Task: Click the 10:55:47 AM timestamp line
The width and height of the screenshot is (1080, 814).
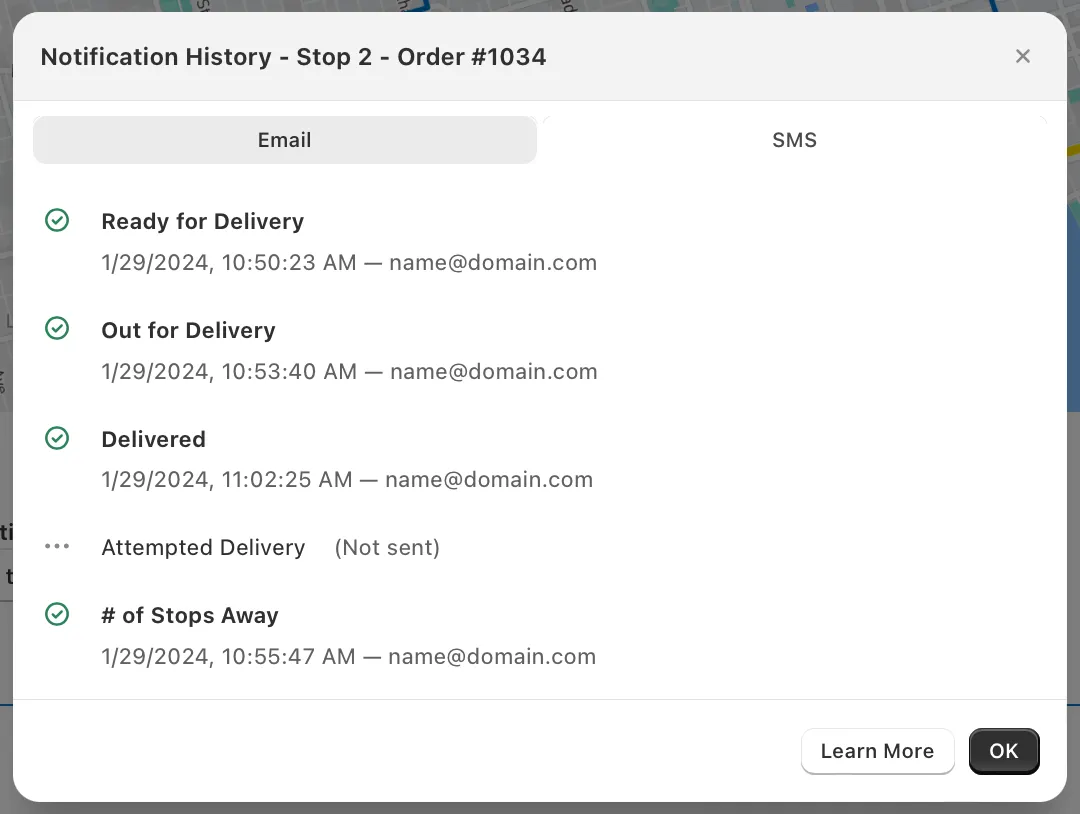Action: pos(349,656)
